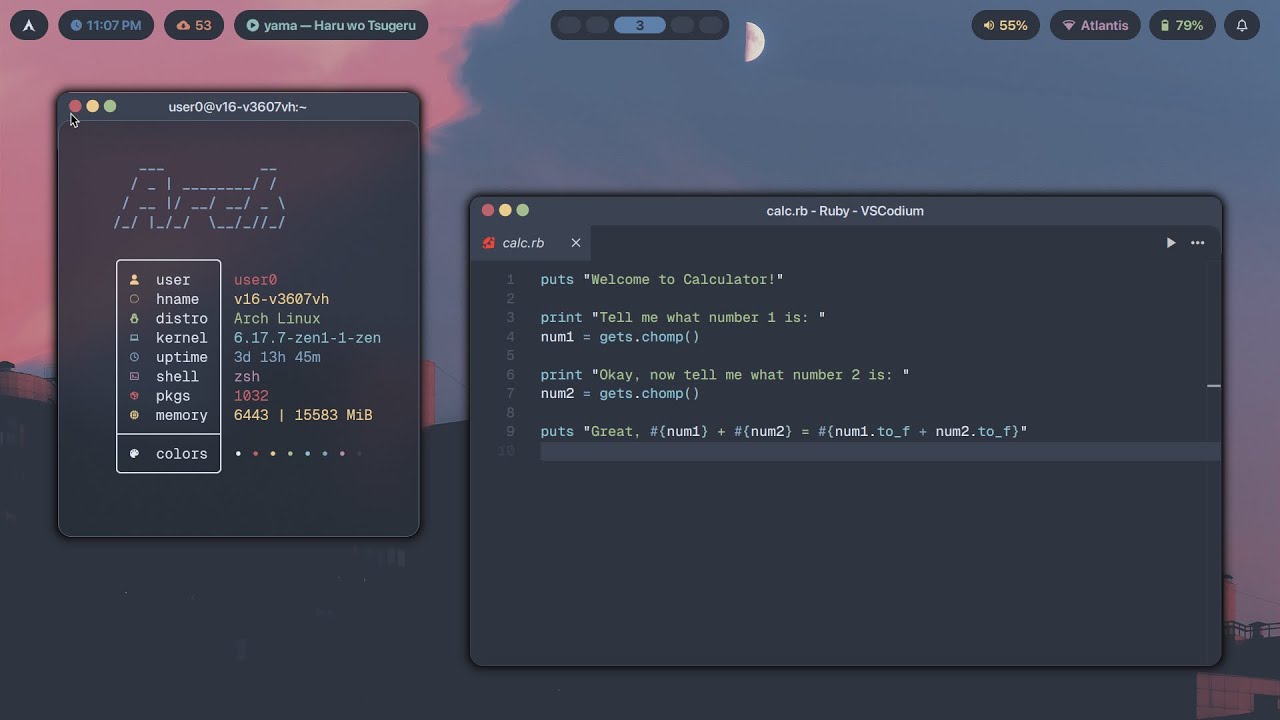Click the kernel laptop icon in terminal
The height and width of the screenshot is (720, 1280).
click(134, 338)
